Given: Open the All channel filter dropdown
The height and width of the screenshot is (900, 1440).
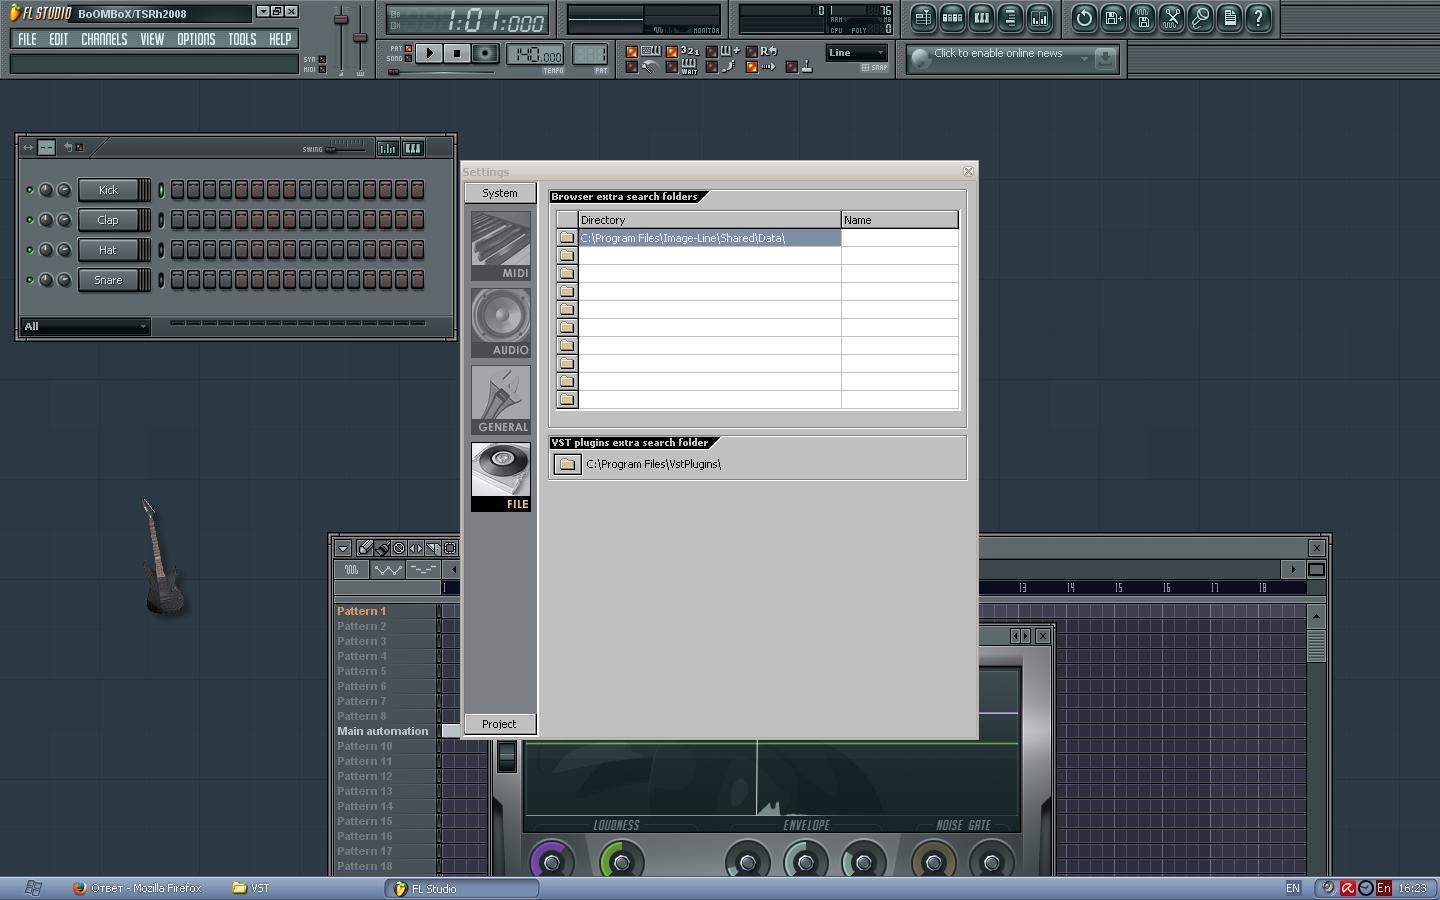Looking at the screenshot, I should point(85,326).
